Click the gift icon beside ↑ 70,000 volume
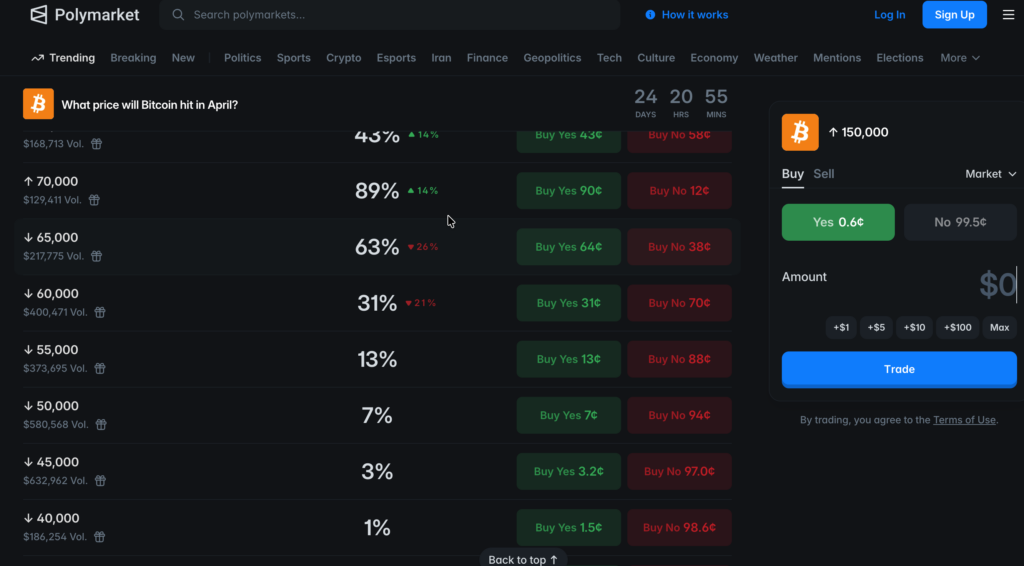 [94, 200]
